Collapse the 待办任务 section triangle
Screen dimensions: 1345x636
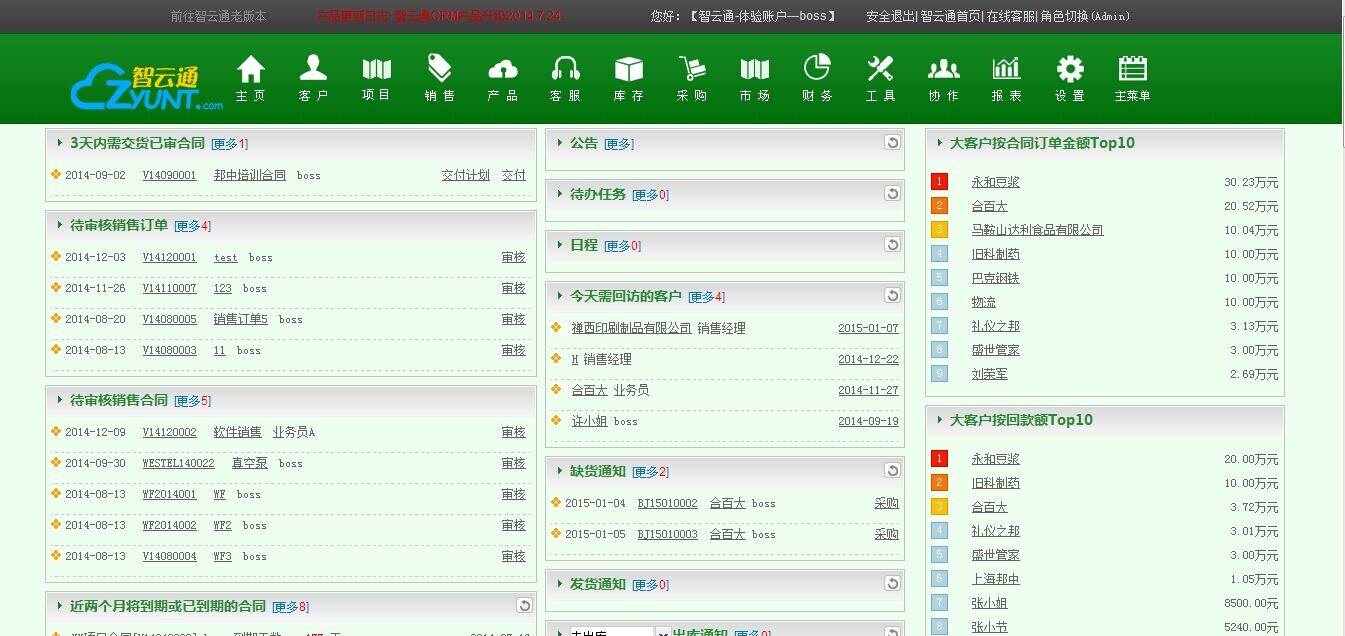pos(560,194)
